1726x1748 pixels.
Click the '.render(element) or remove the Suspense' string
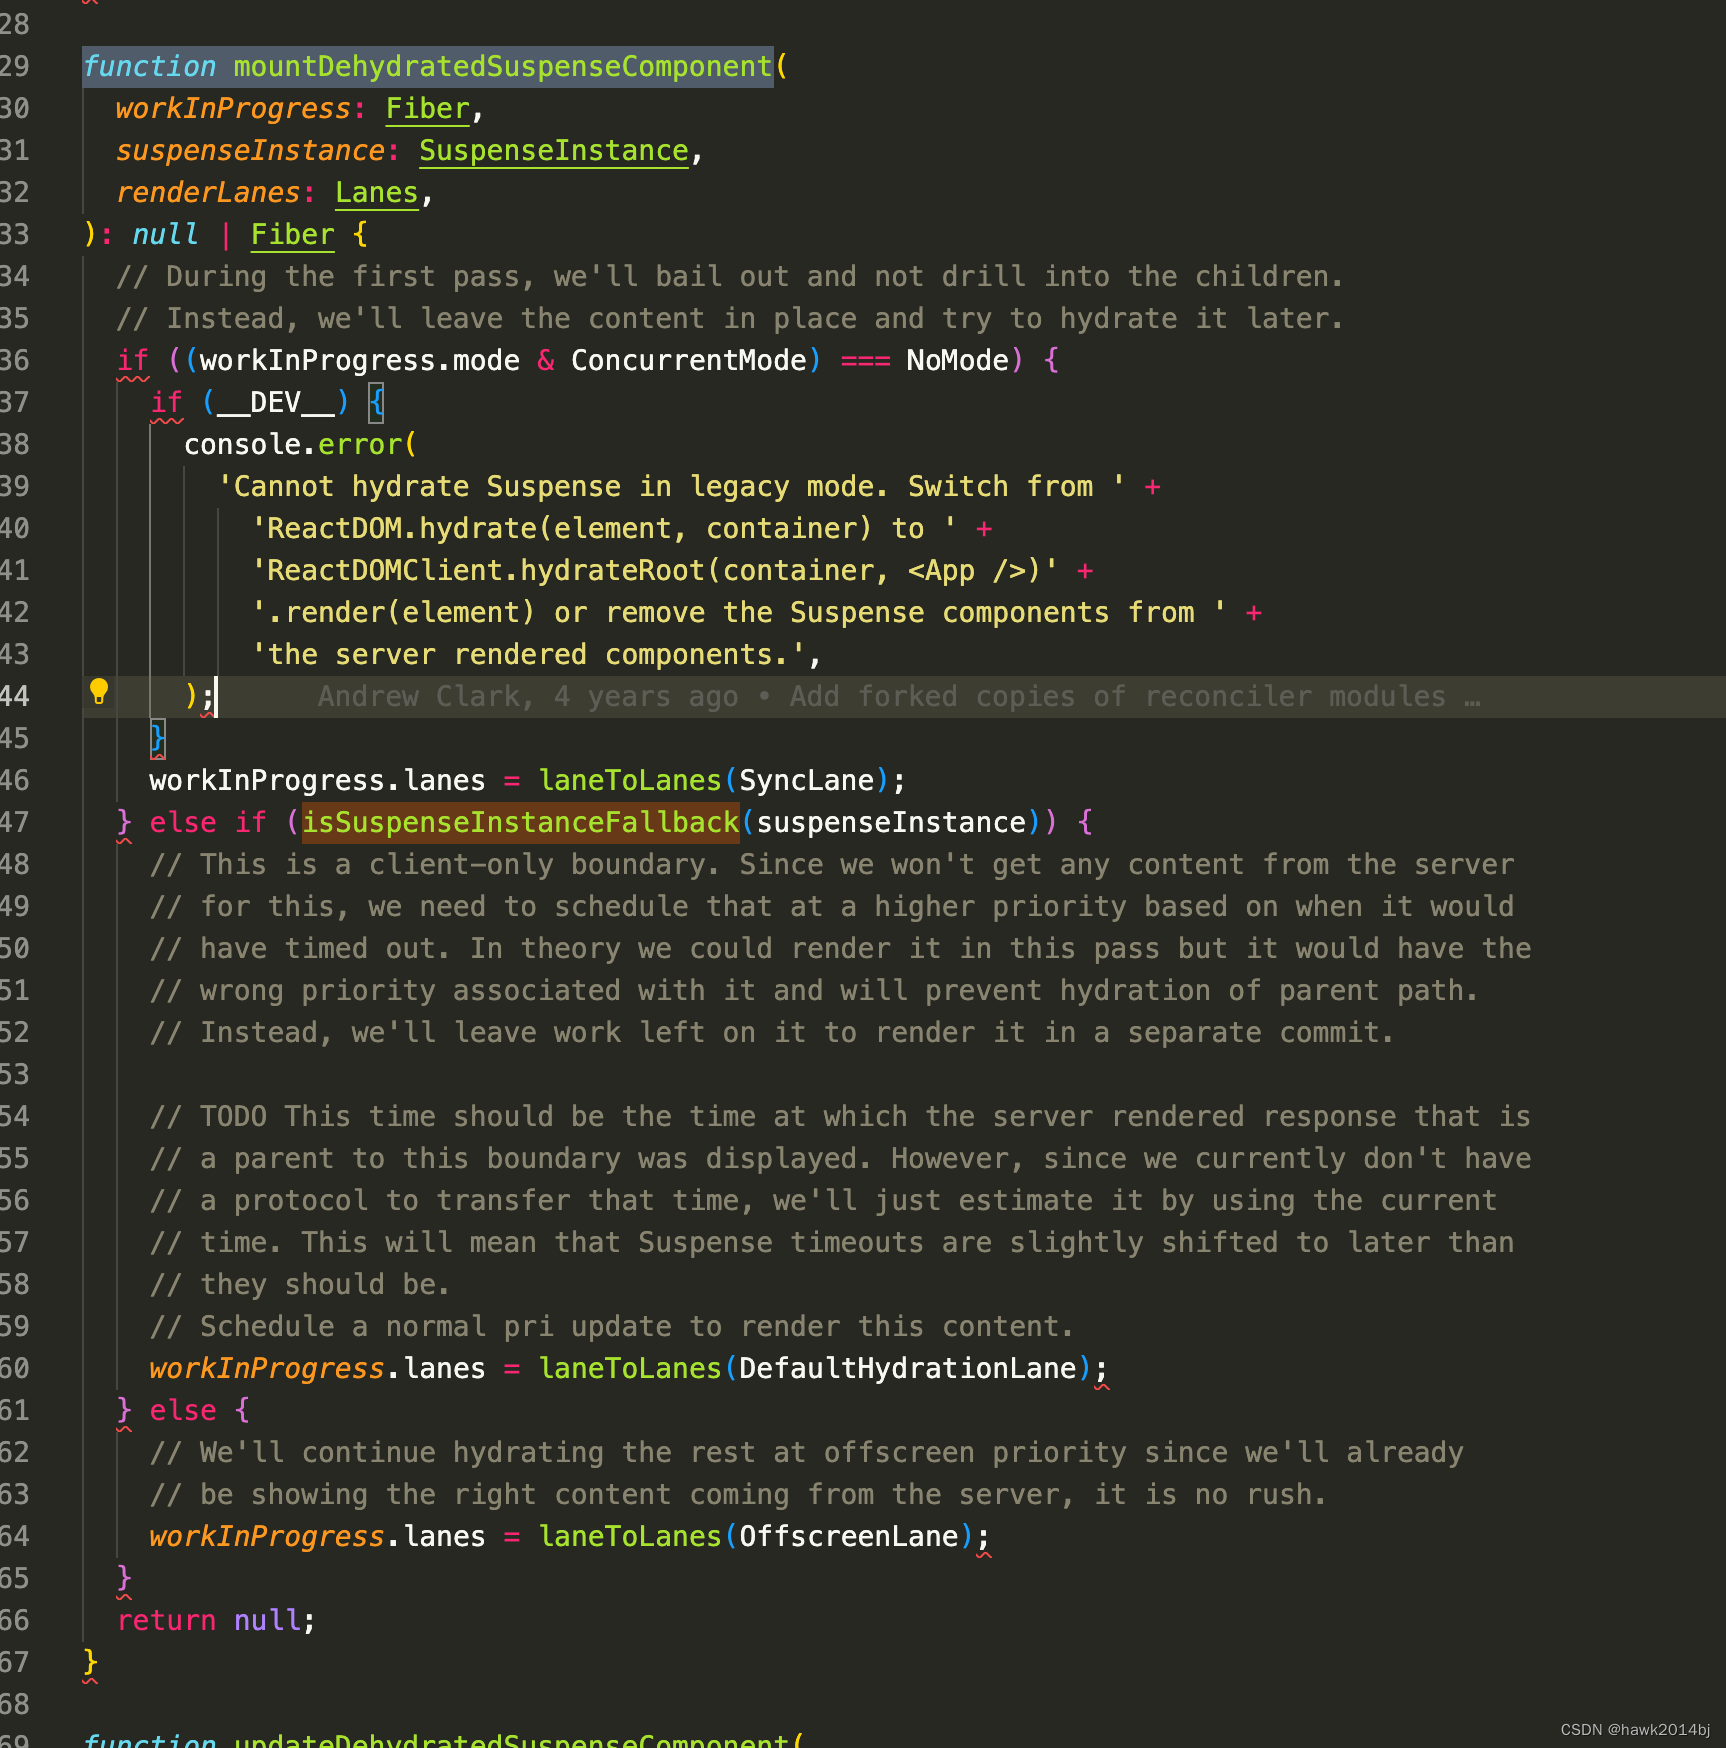click(739, 612)
